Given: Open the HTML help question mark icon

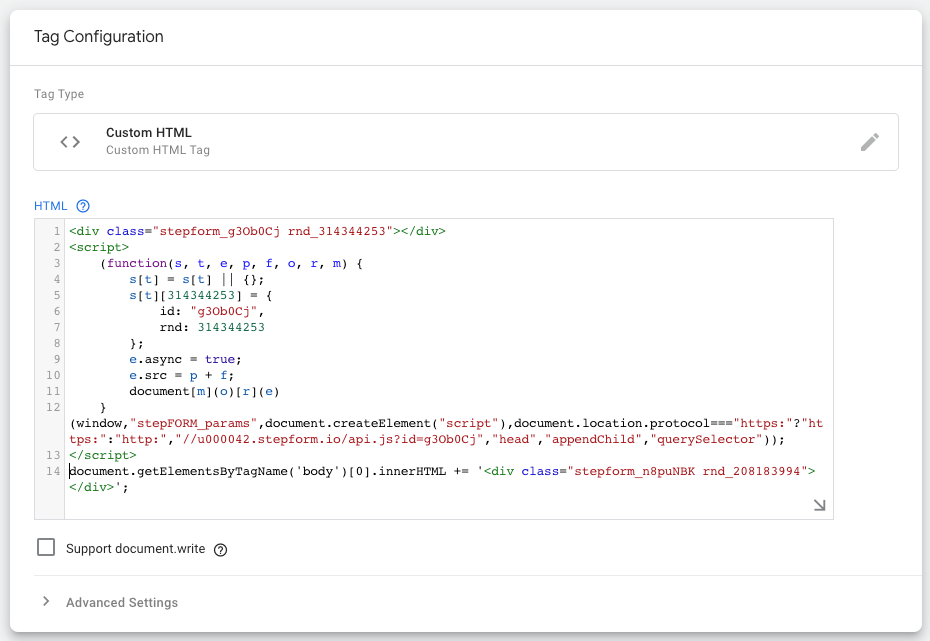Looking at the screenshot, I should coord(83,206).
